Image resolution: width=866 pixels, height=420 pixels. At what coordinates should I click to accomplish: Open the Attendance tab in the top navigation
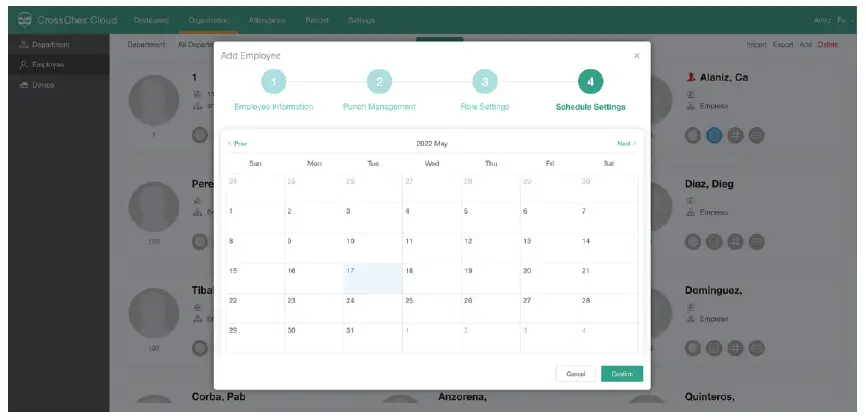point(267,20)
